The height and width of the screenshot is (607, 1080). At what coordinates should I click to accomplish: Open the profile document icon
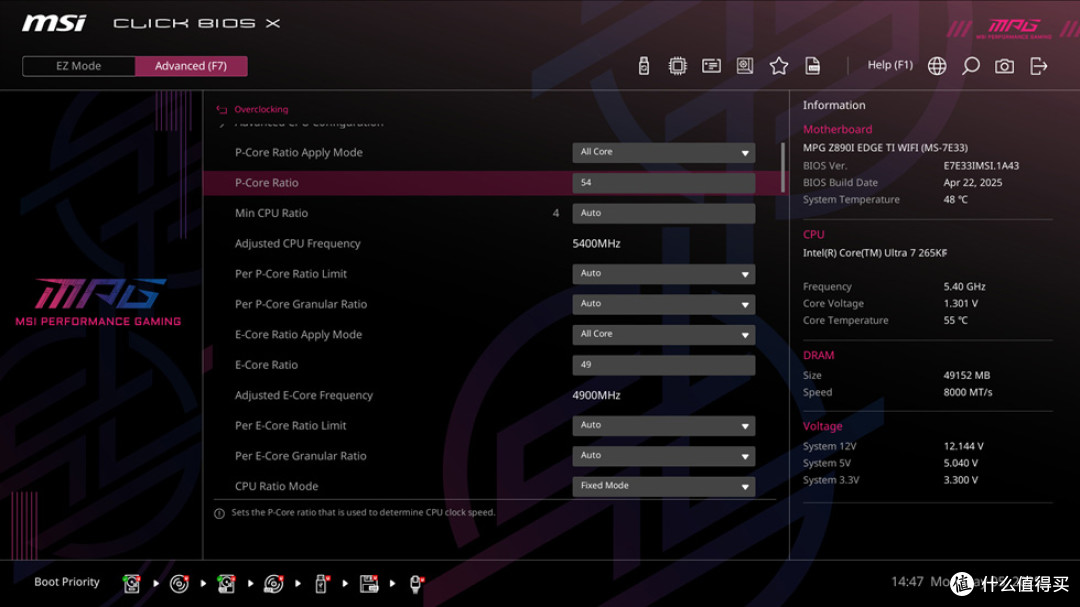click(812, 65)
